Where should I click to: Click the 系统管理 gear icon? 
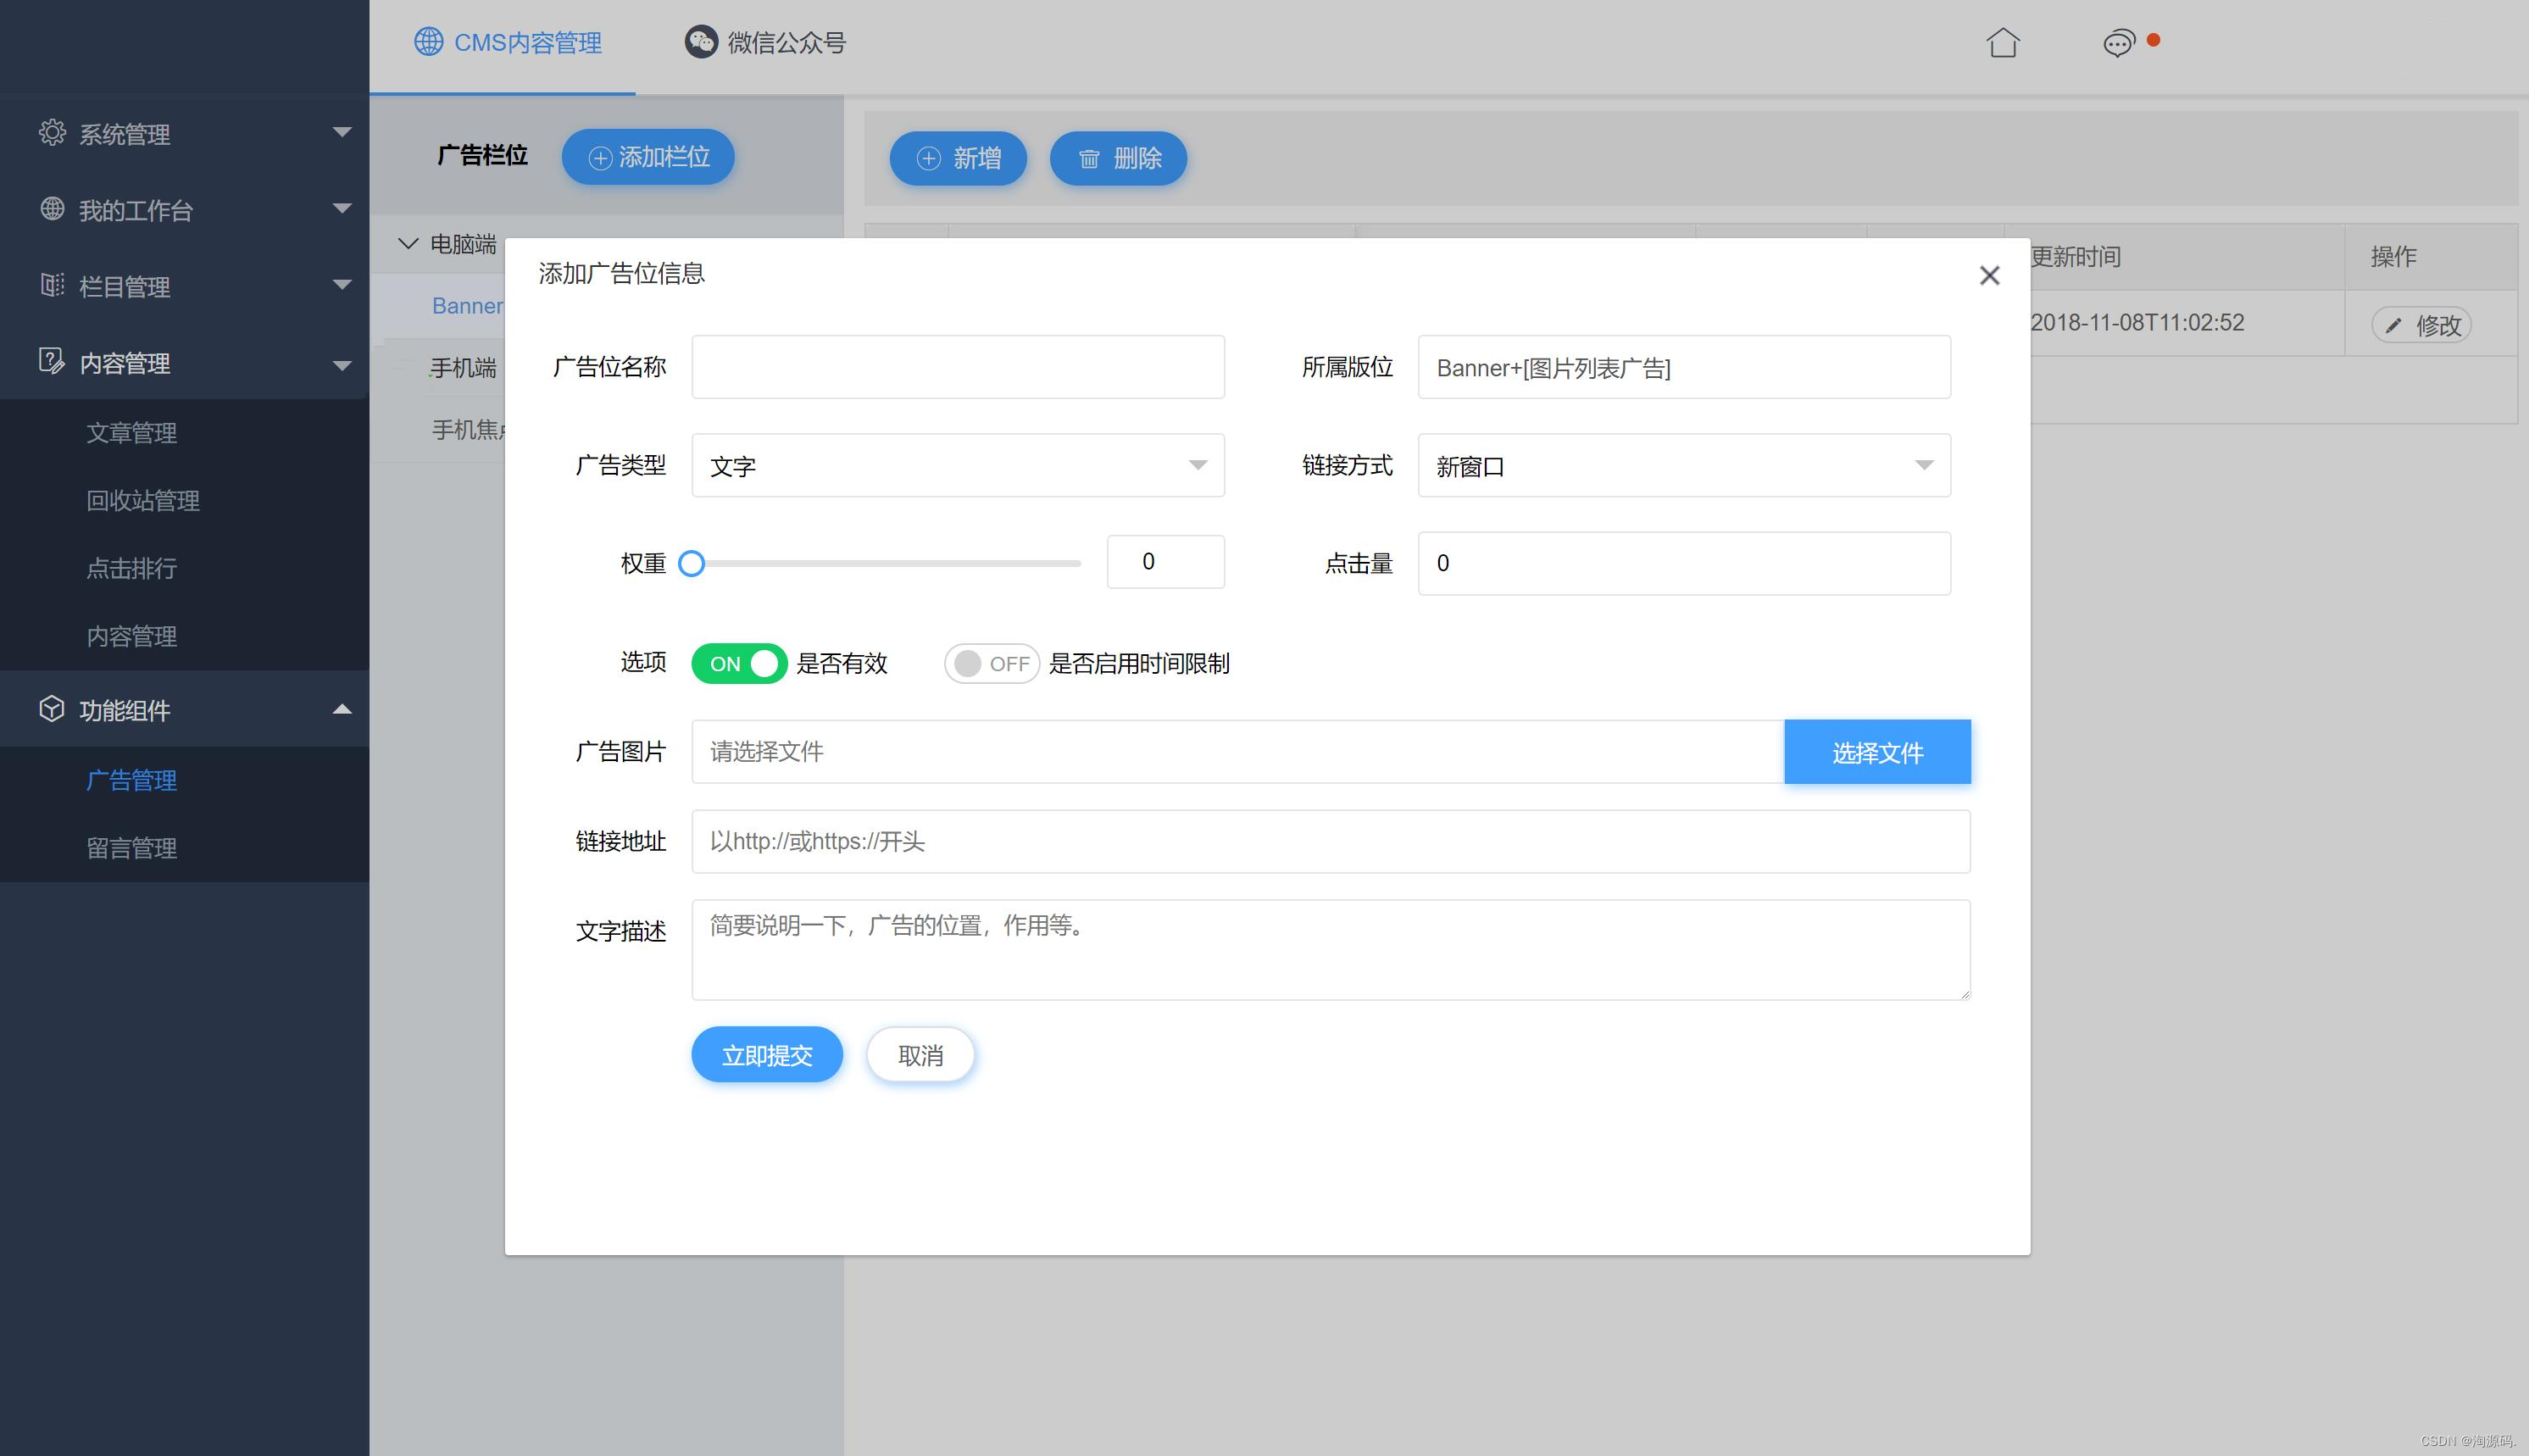pyautogui.click(x=52, y=133)
